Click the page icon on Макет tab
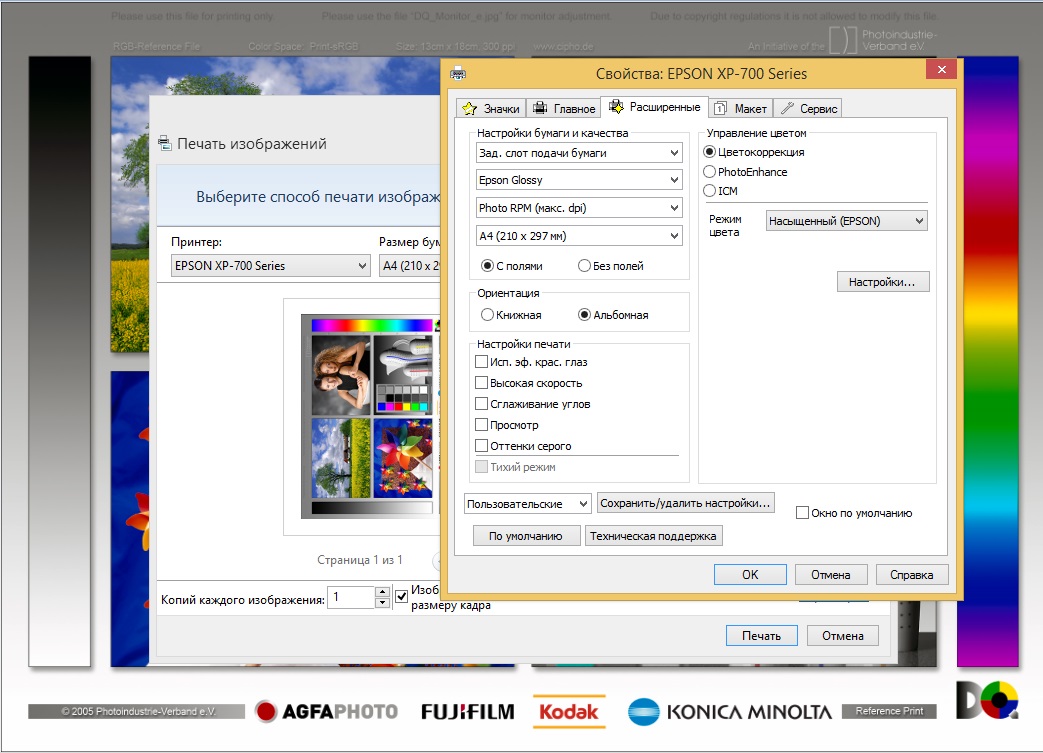 pos(720,108)
